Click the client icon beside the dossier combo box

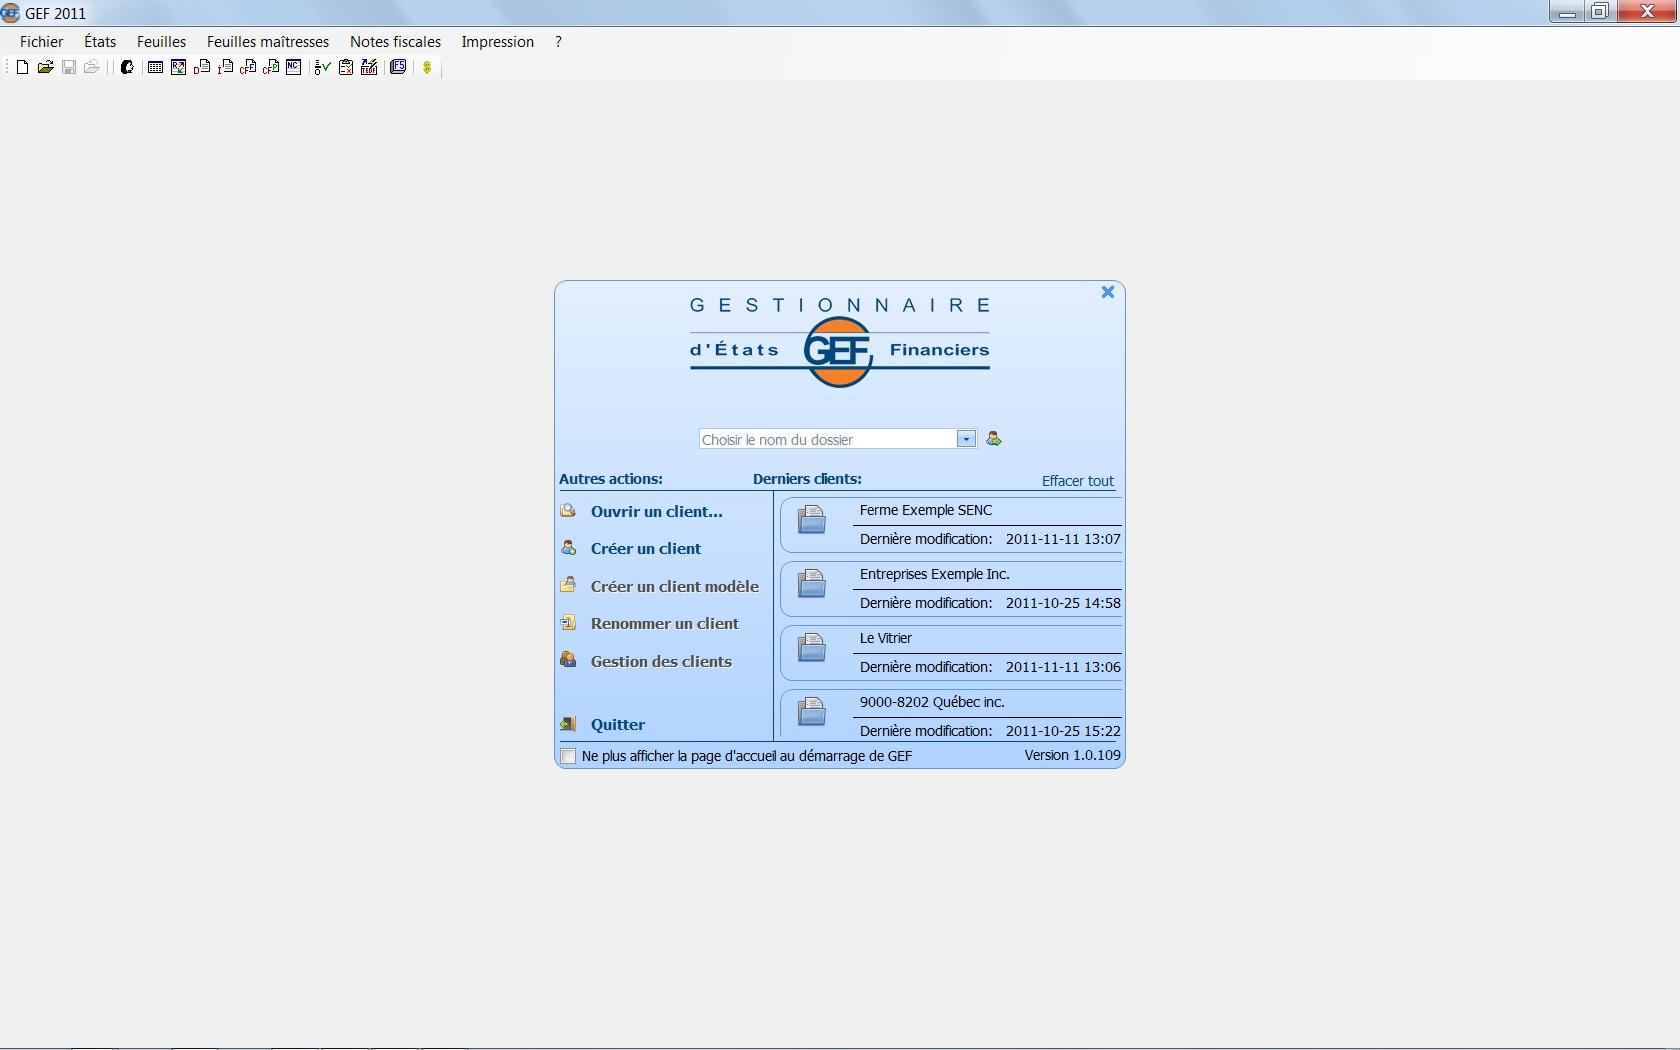coord(994,439)
